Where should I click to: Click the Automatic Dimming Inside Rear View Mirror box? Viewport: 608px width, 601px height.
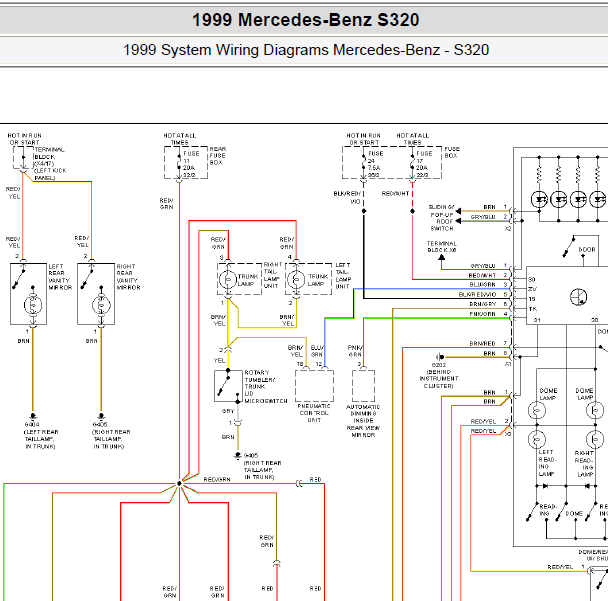point(363,386)
